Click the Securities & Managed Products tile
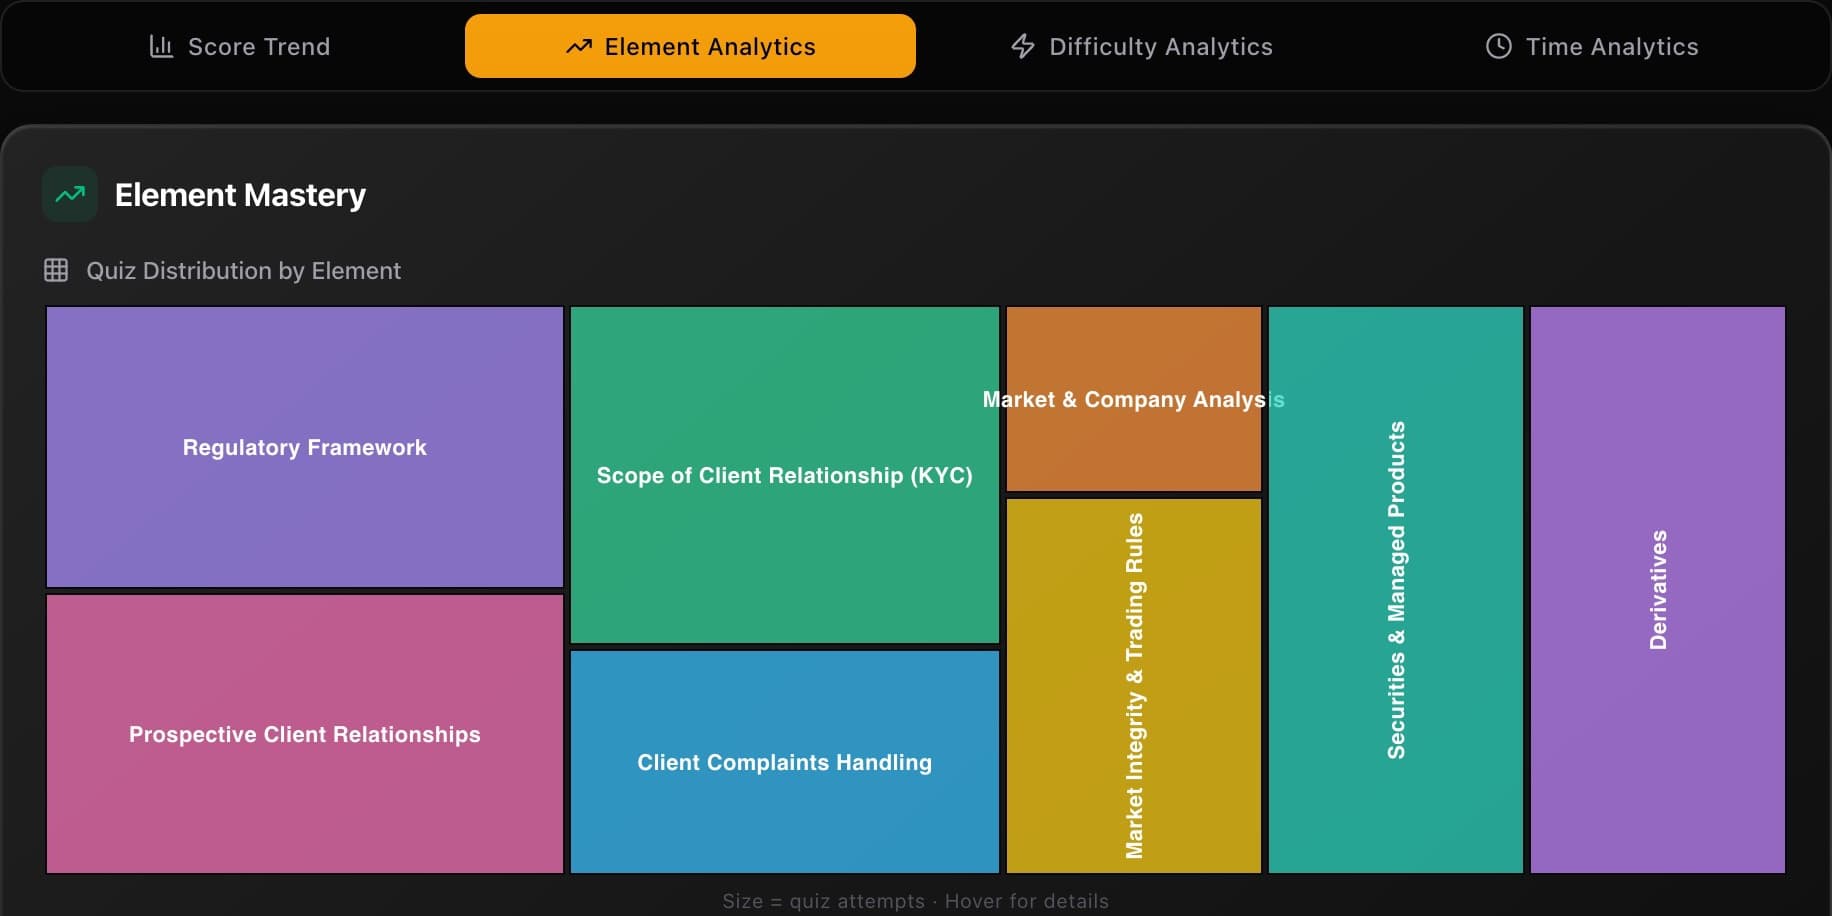Screen dimensions: 1832x916 coord(1395,589)
